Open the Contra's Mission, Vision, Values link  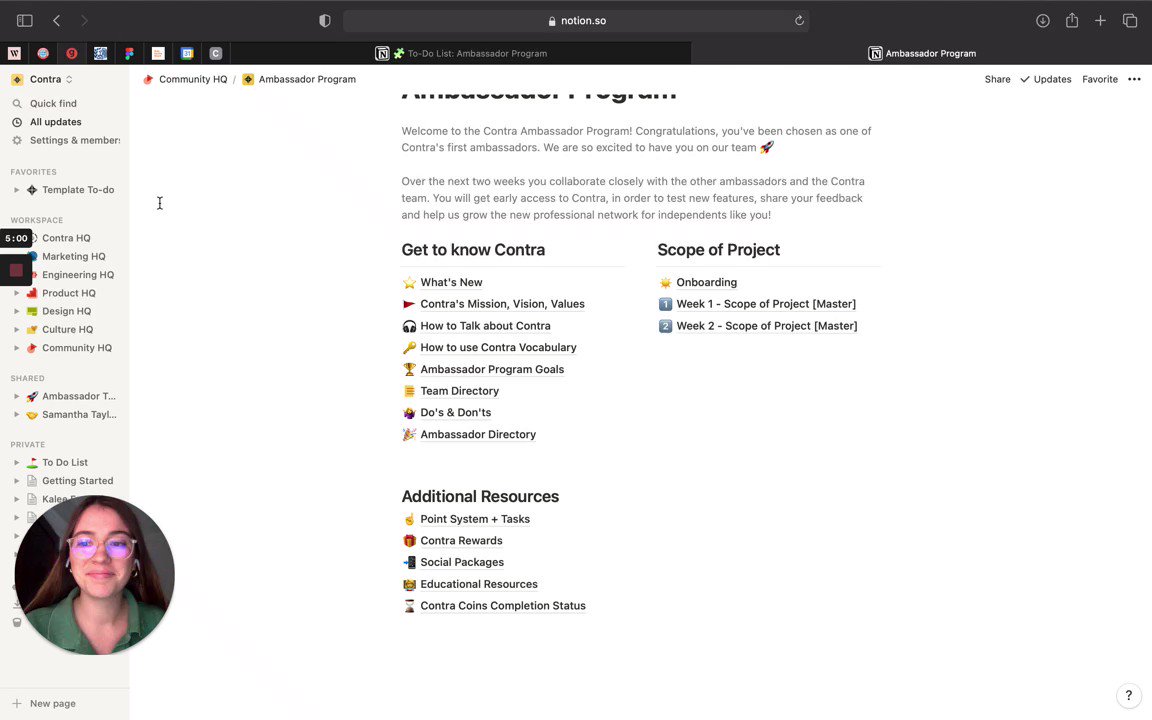(503, 304)
